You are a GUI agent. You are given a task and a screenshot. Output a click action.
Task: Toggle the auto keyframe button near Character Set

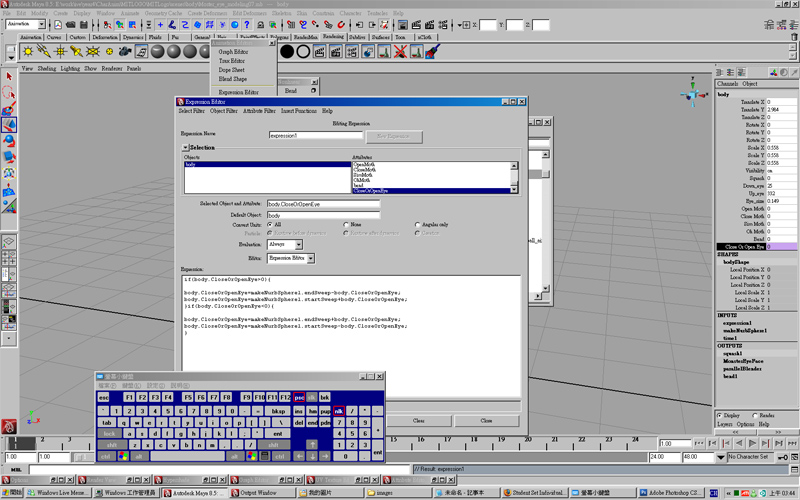782,457
